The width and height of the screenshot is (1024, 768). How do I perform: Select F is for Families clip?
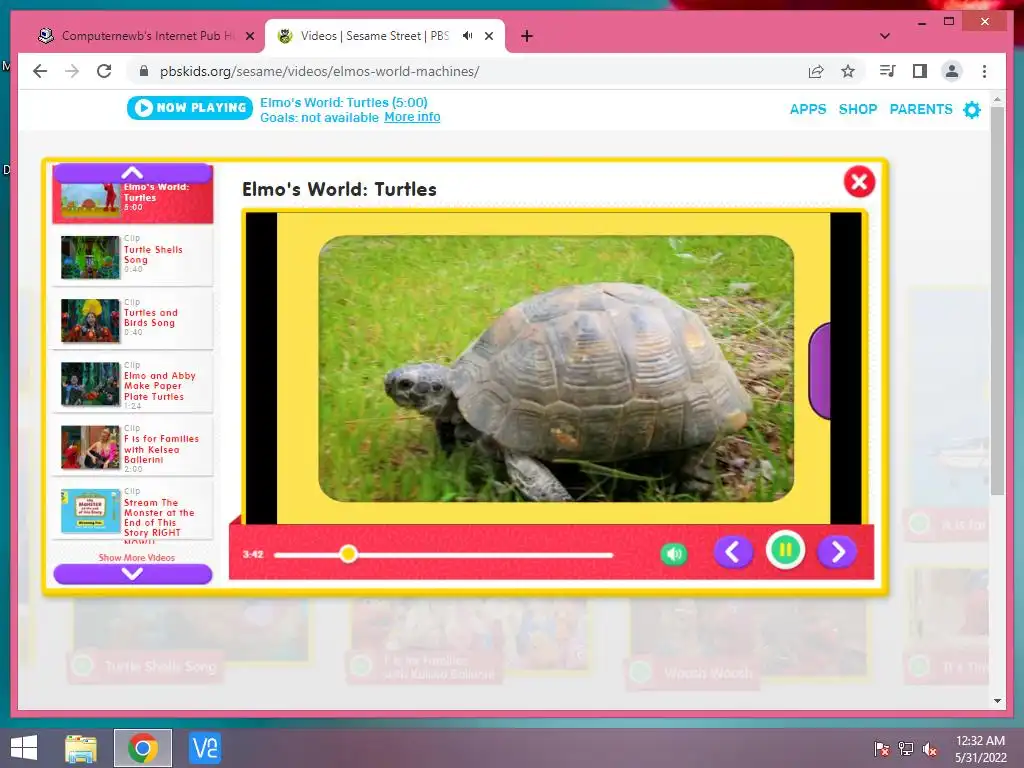[133, 446]
